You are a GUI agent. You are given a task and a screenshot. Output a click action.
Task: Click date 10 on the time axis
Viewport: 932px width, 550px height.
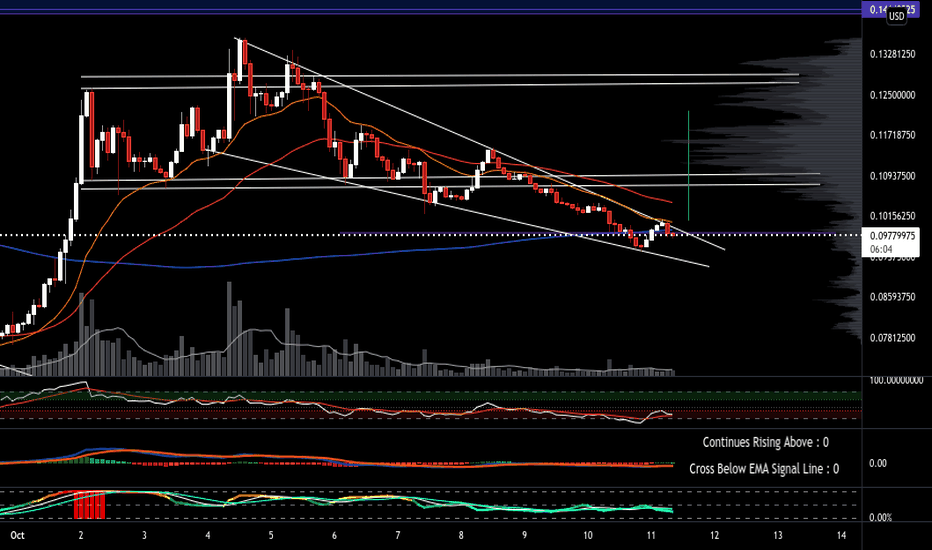pyautogui.click(x=588, y=535)
